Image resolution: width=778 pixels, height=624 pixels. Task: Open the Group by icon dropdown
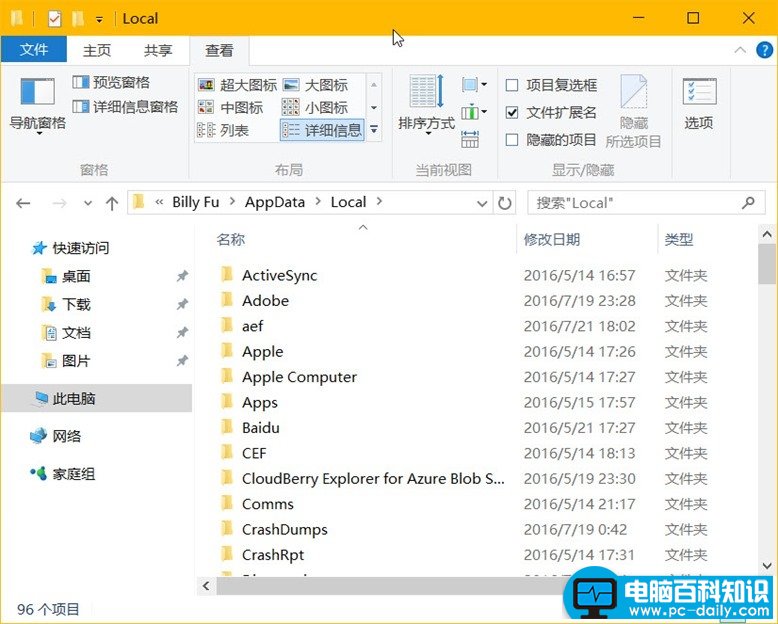coord(474,84)
